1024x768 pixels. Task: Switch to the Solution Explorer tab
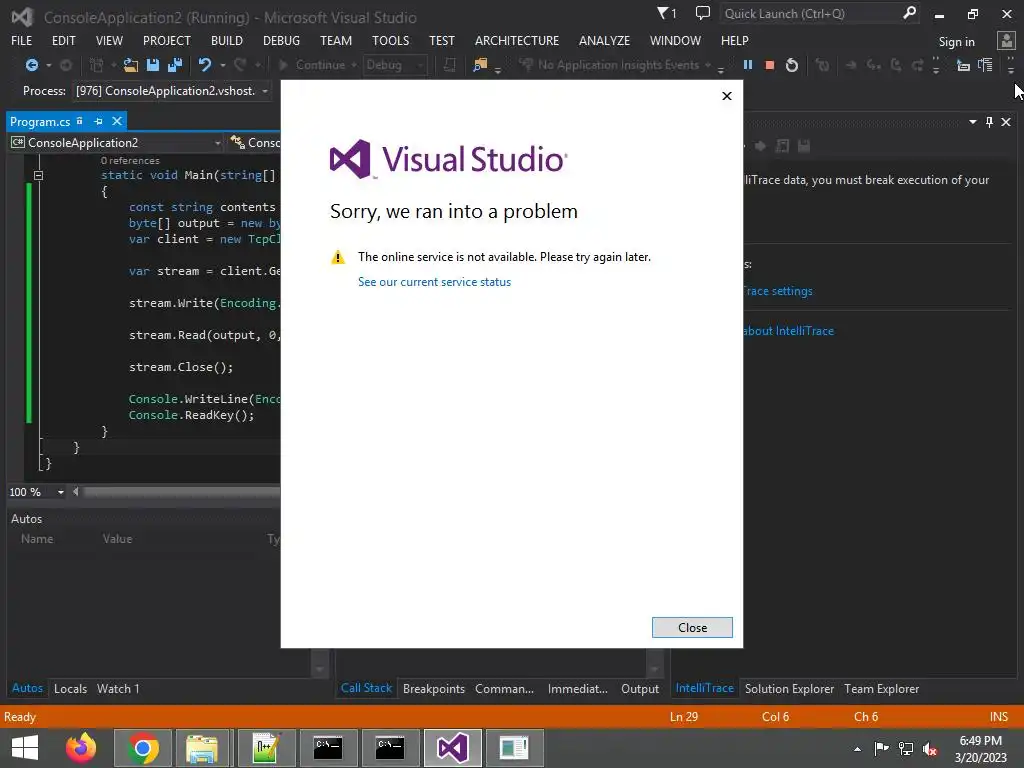click(790, 688)
